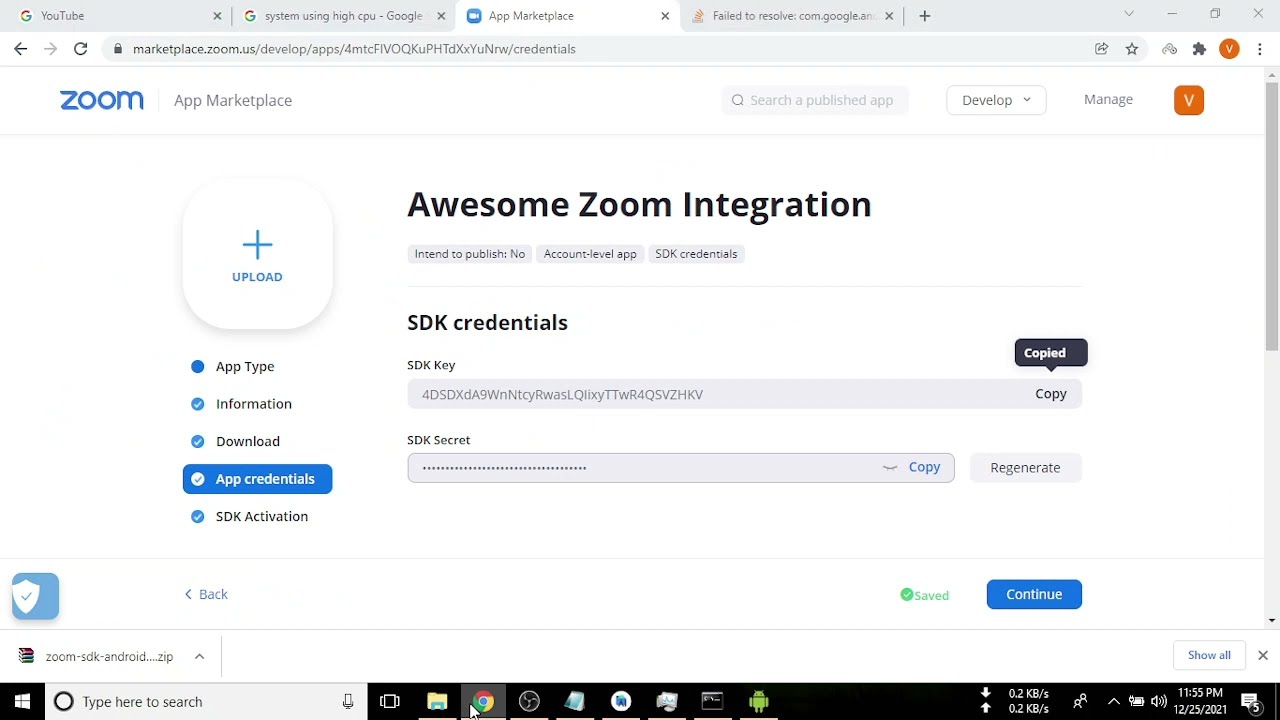Copy the SDK Key
Viewport: 1280px width, 720px height.
pos(1051,394)
